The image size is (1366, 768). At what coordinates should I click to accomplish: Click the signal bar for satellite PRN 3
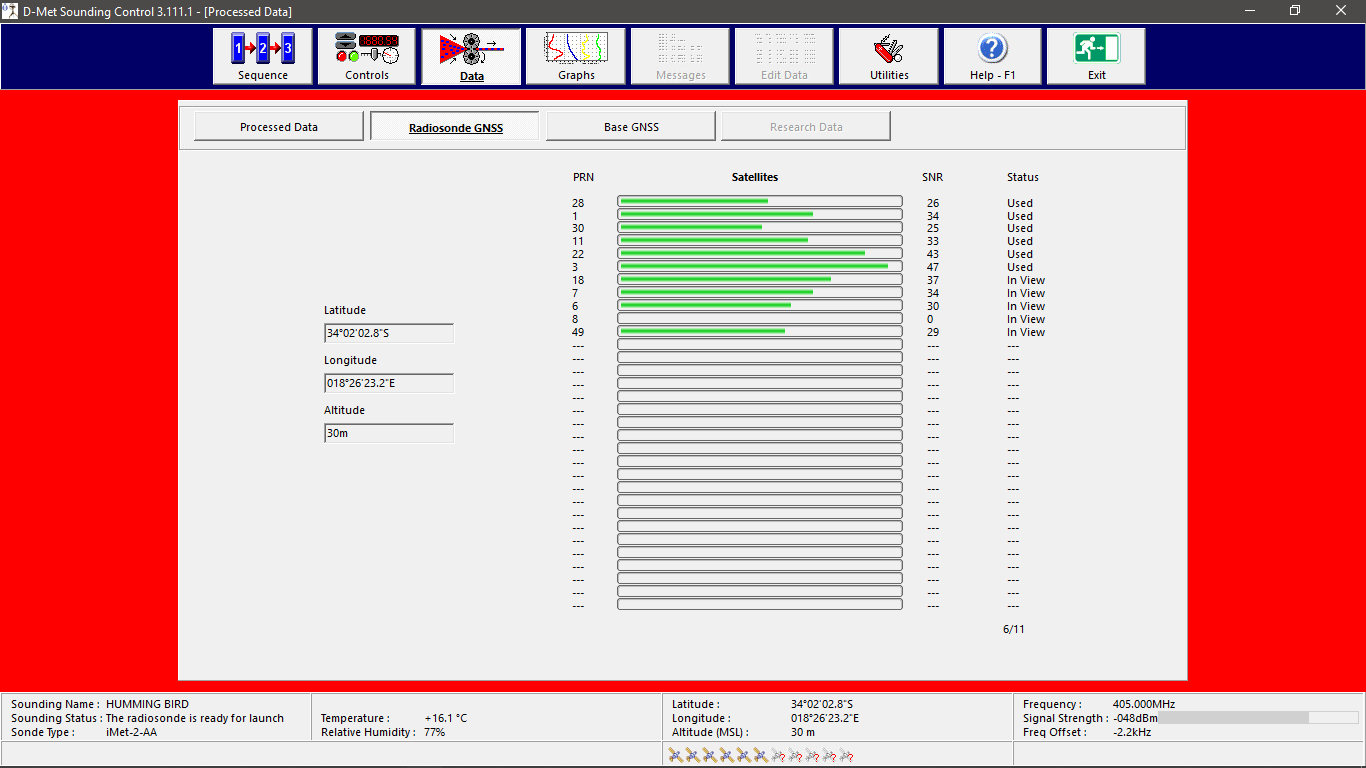(759, 266)
